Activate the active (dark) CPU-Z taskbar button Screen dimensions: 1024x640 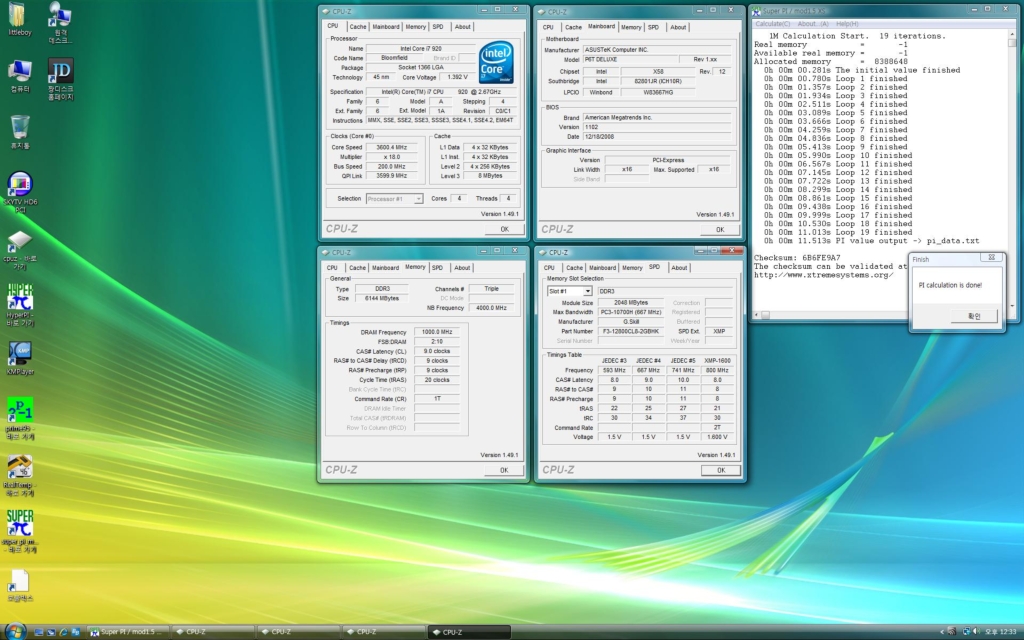[x=469, y=632]
